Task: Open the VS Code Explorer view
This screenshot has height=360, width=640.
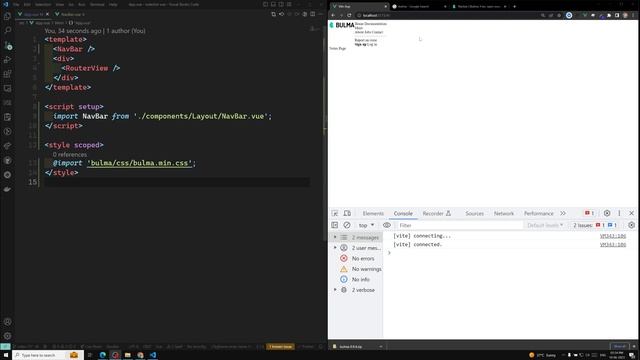Action: (7, 16)
